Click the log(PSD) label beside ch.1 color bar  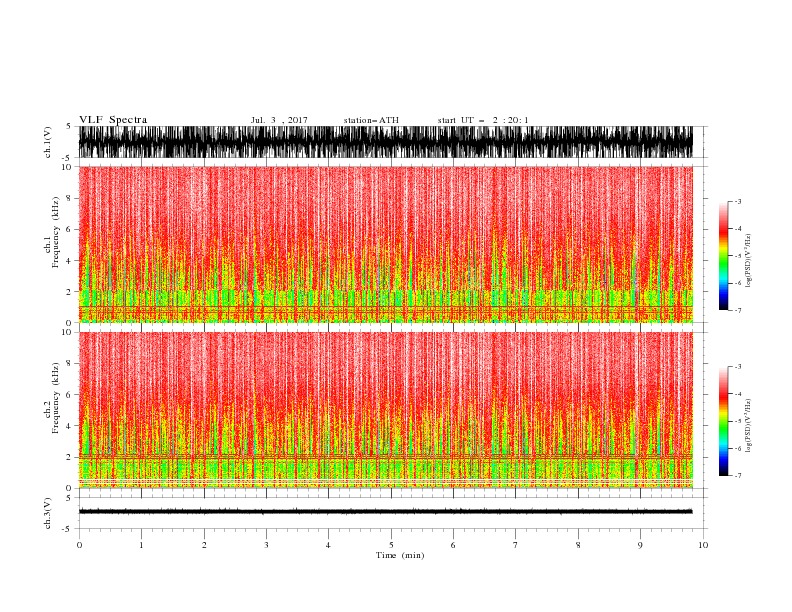[x=749, y=260]
